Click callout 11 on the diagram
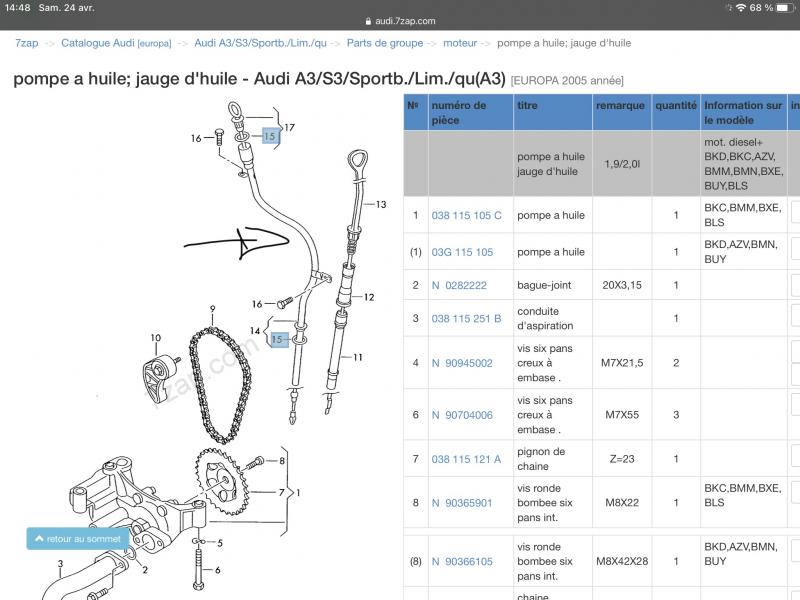 (x=358, y=358)
